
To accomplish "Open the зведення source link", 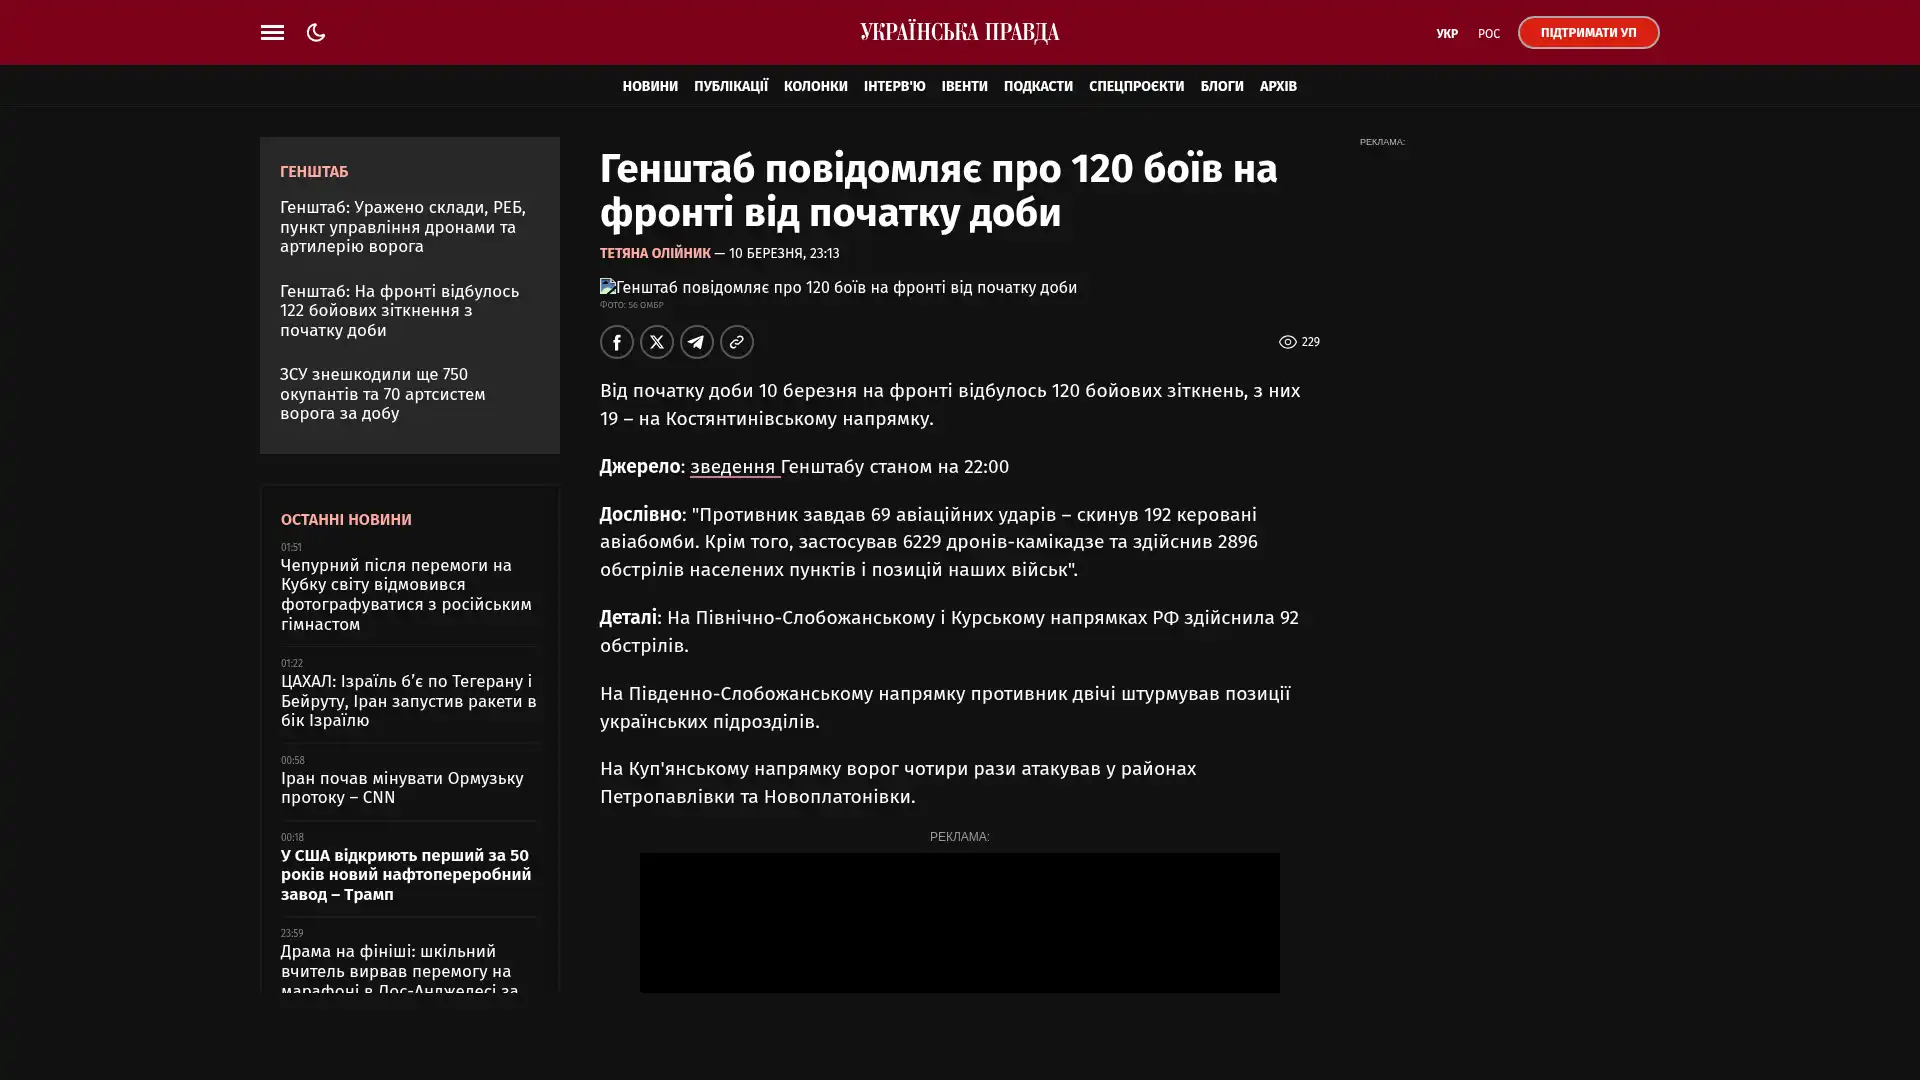I will coord(733,467).
